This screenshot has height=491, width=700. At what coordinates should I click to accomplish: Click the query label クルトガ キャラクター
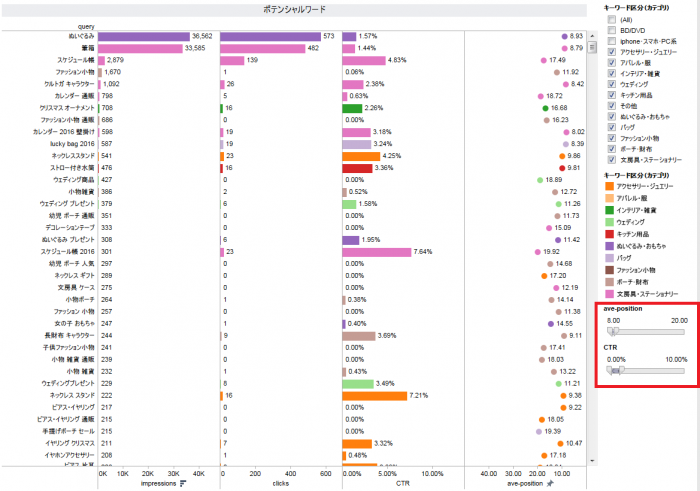(69, 84)
